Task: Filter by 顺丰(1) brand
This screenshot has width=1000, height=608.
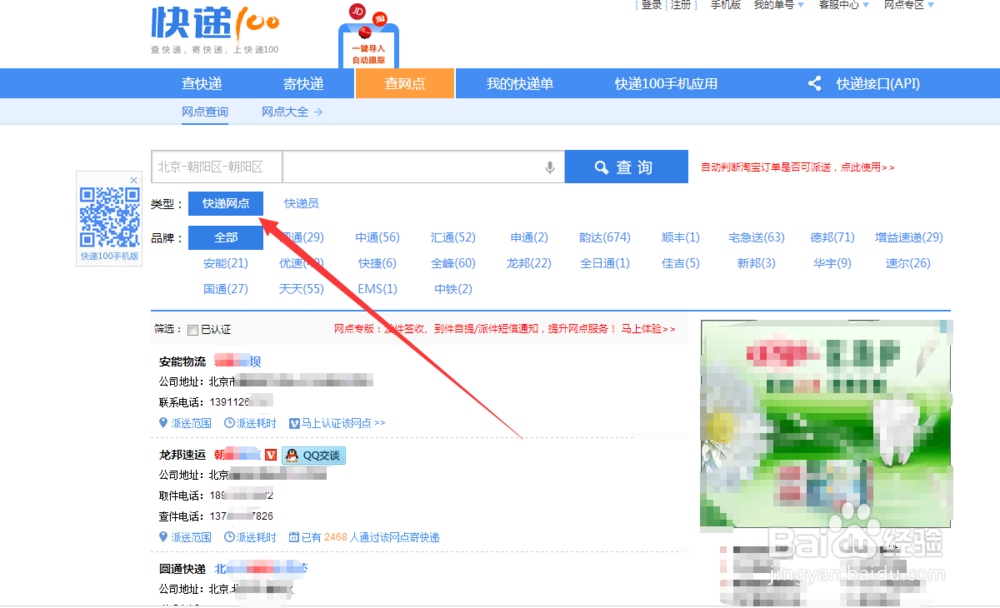Action: pos(680,237)
